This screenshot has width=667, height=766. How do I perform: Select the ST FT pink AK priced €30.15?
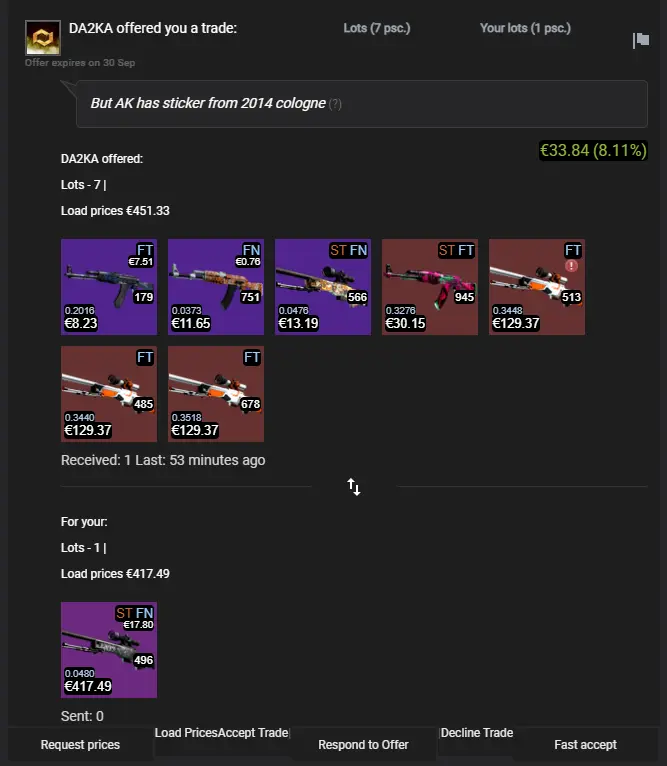(430, 287)
